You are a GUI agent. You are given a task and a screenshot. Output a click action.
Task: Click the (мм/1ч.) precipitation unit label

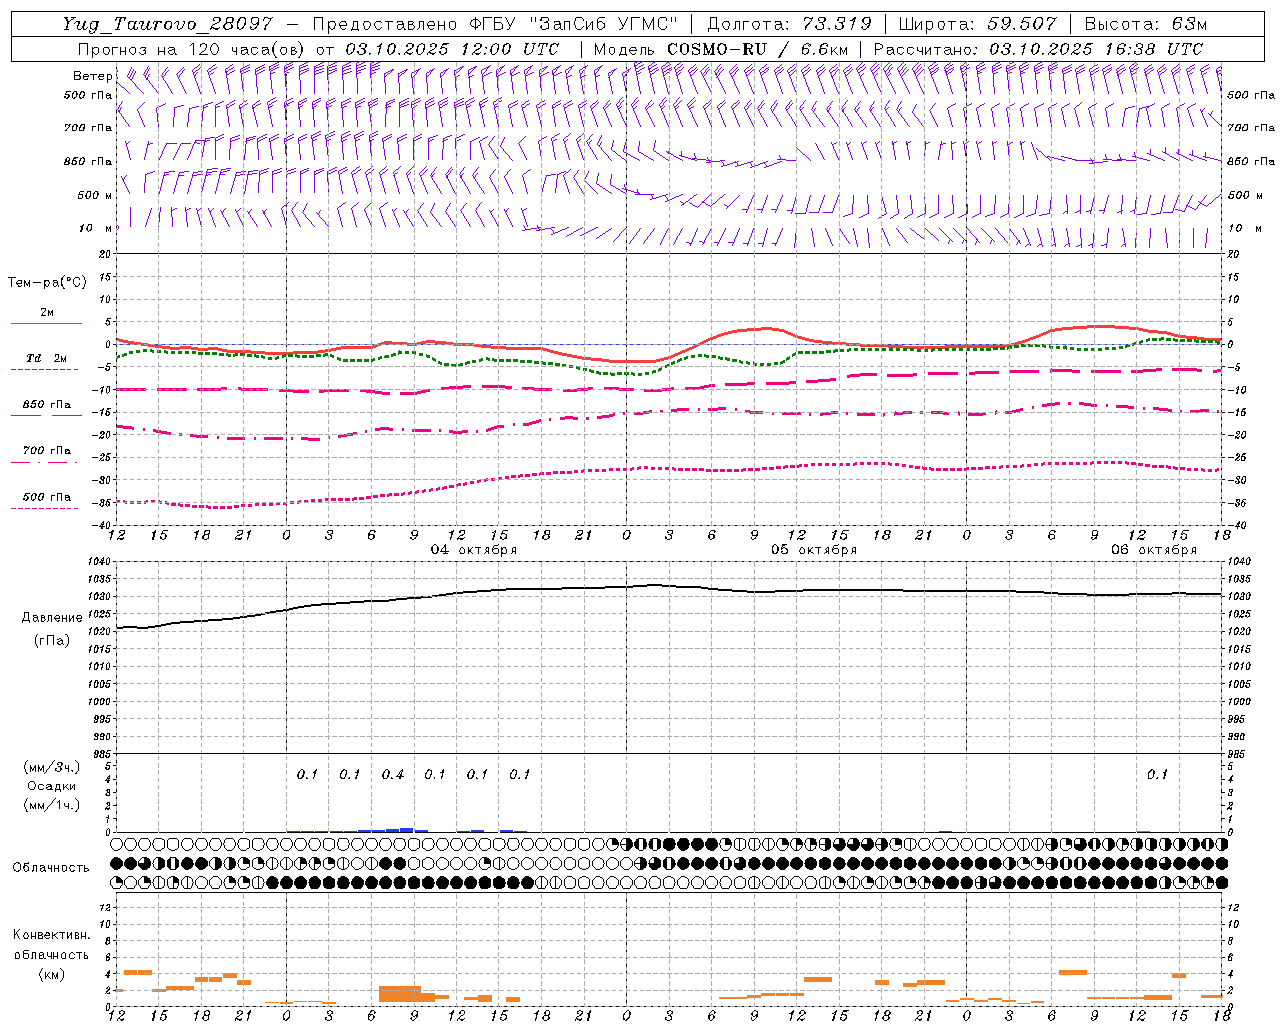point(51,805)
